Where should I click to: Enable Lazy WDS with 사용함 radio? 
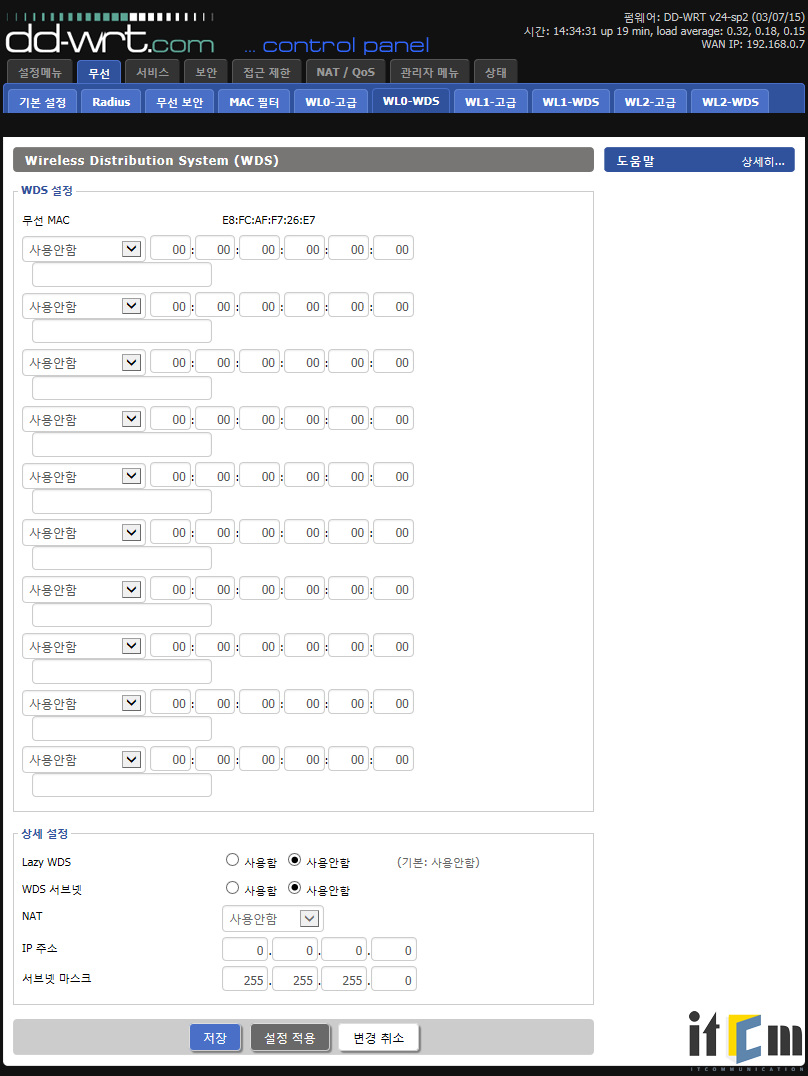click(233, 860)
